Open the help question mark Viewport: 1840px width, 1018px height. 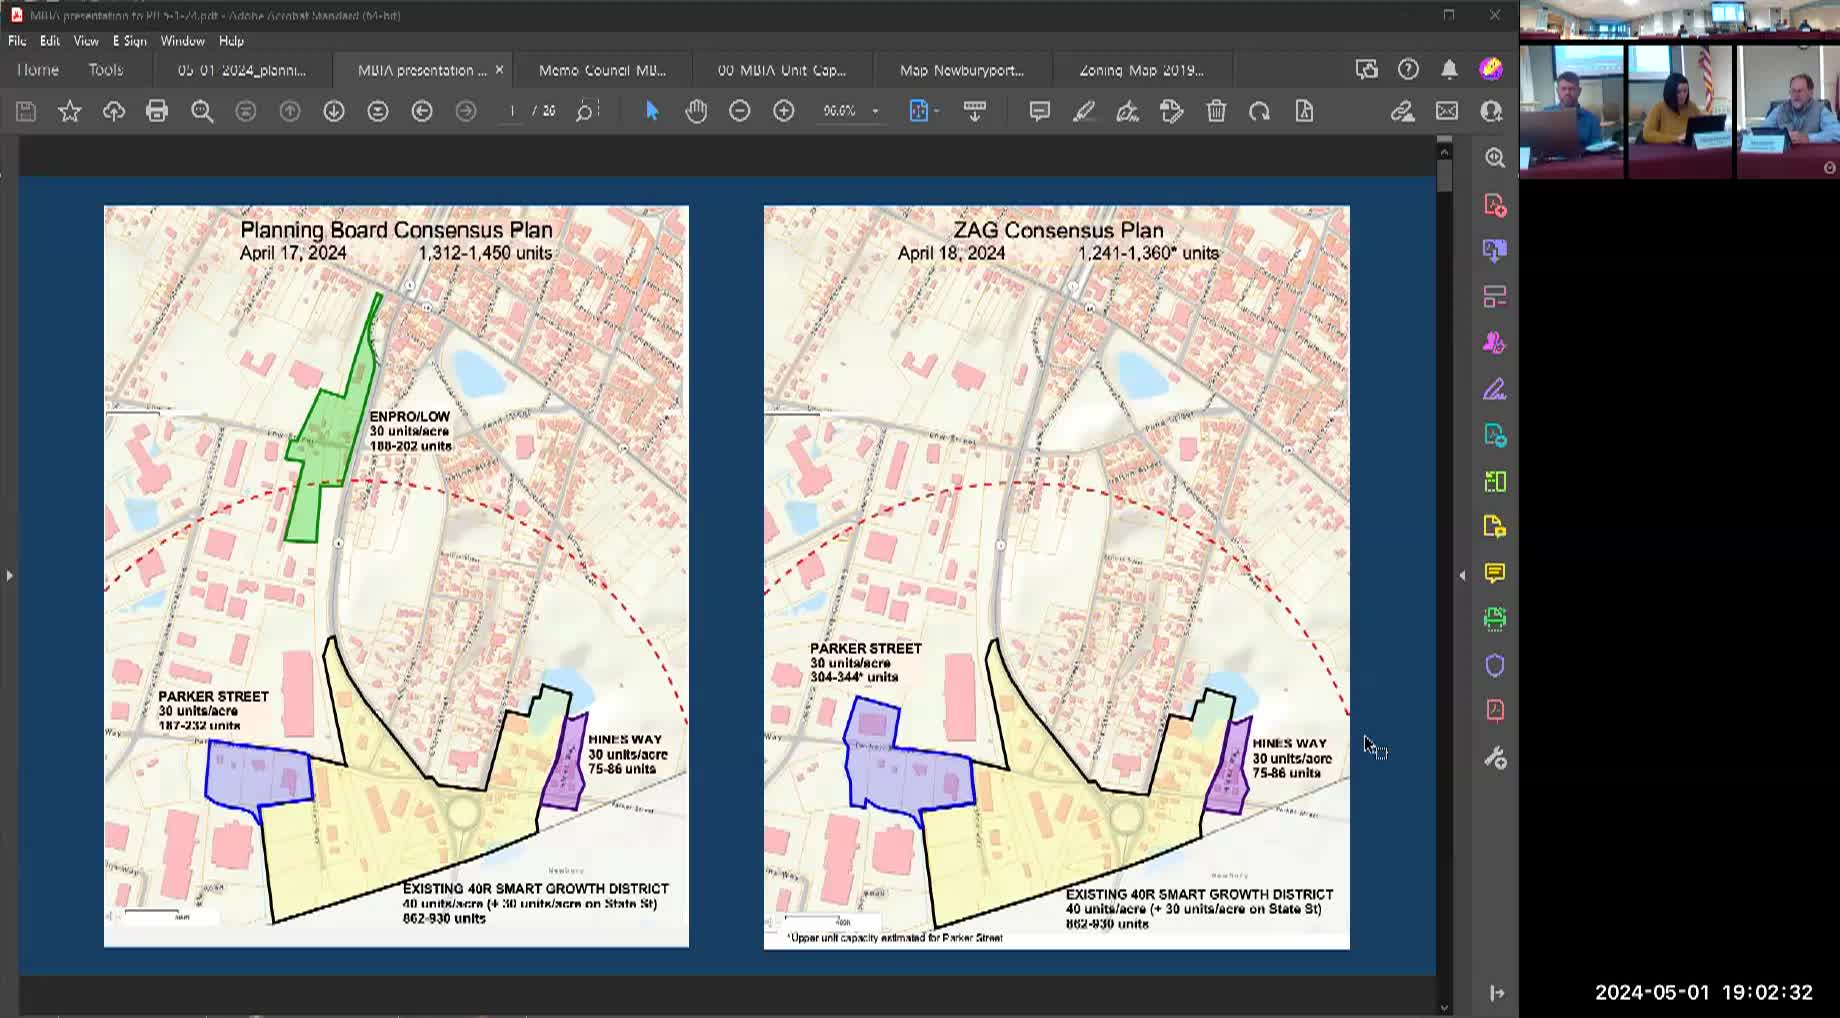pos(1408,69)
